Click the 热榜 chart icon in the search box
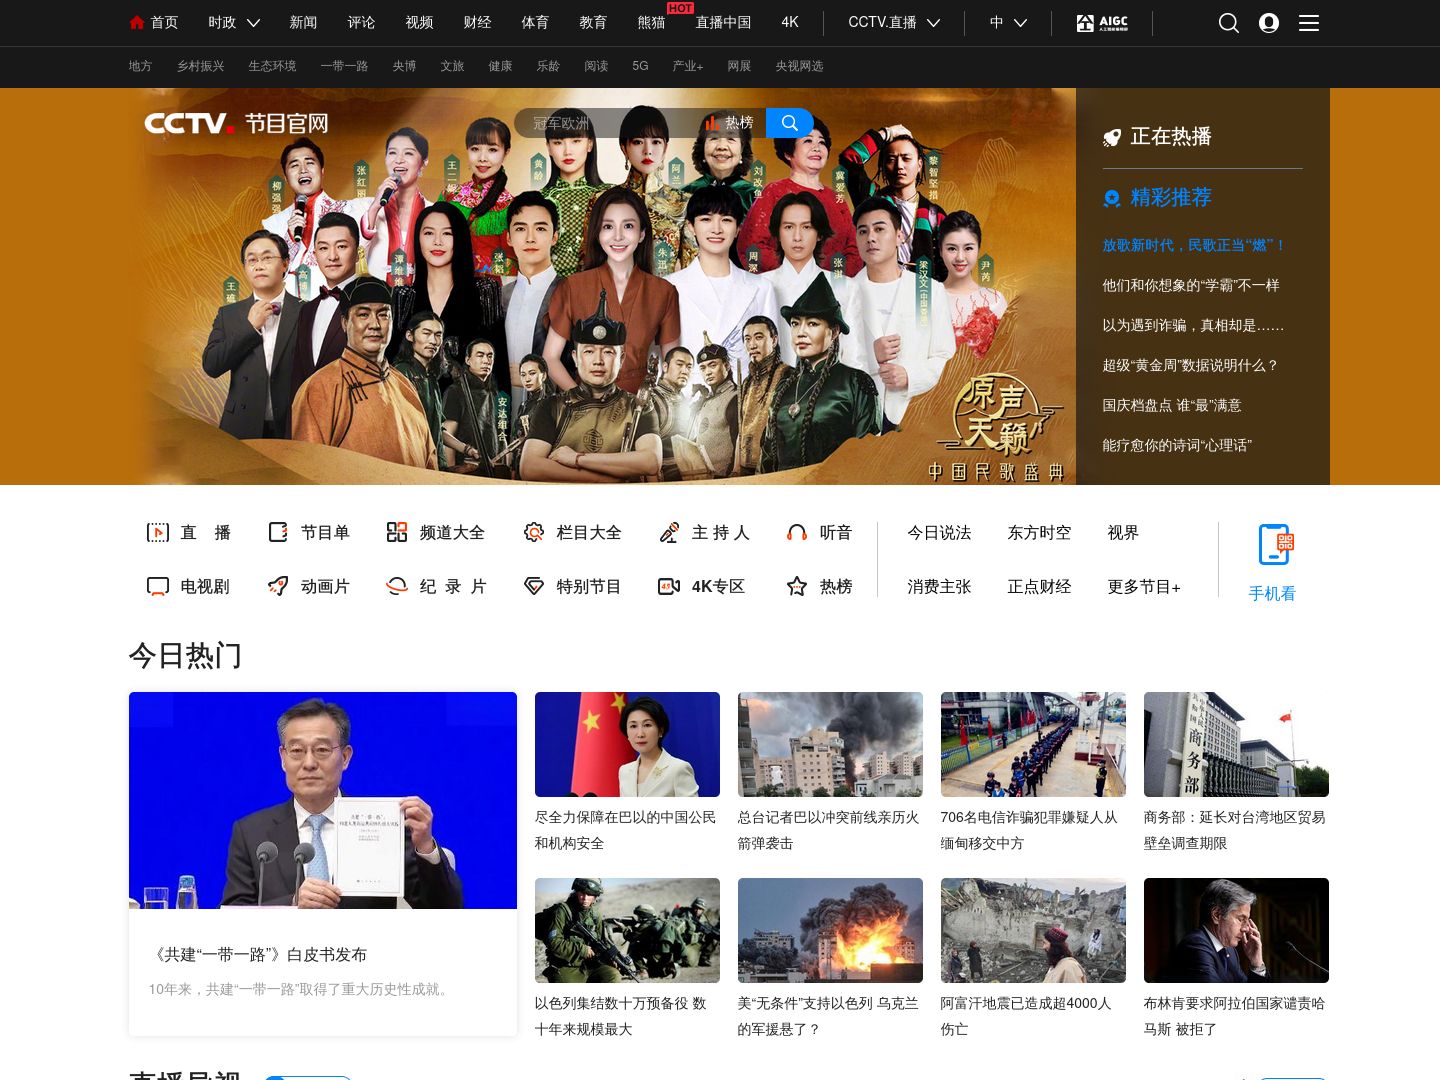Viewport: 1440px width, 1080px height. point(712,123)
